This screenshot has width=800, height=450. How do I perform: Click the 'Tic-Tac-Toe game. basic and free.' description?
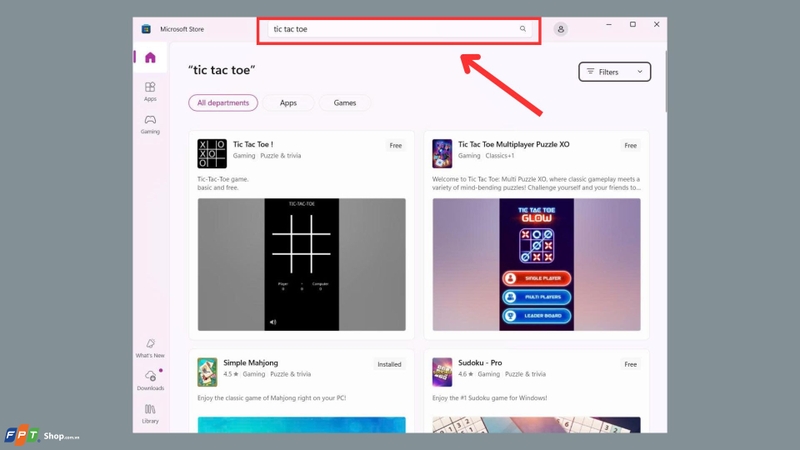point(223,183)
